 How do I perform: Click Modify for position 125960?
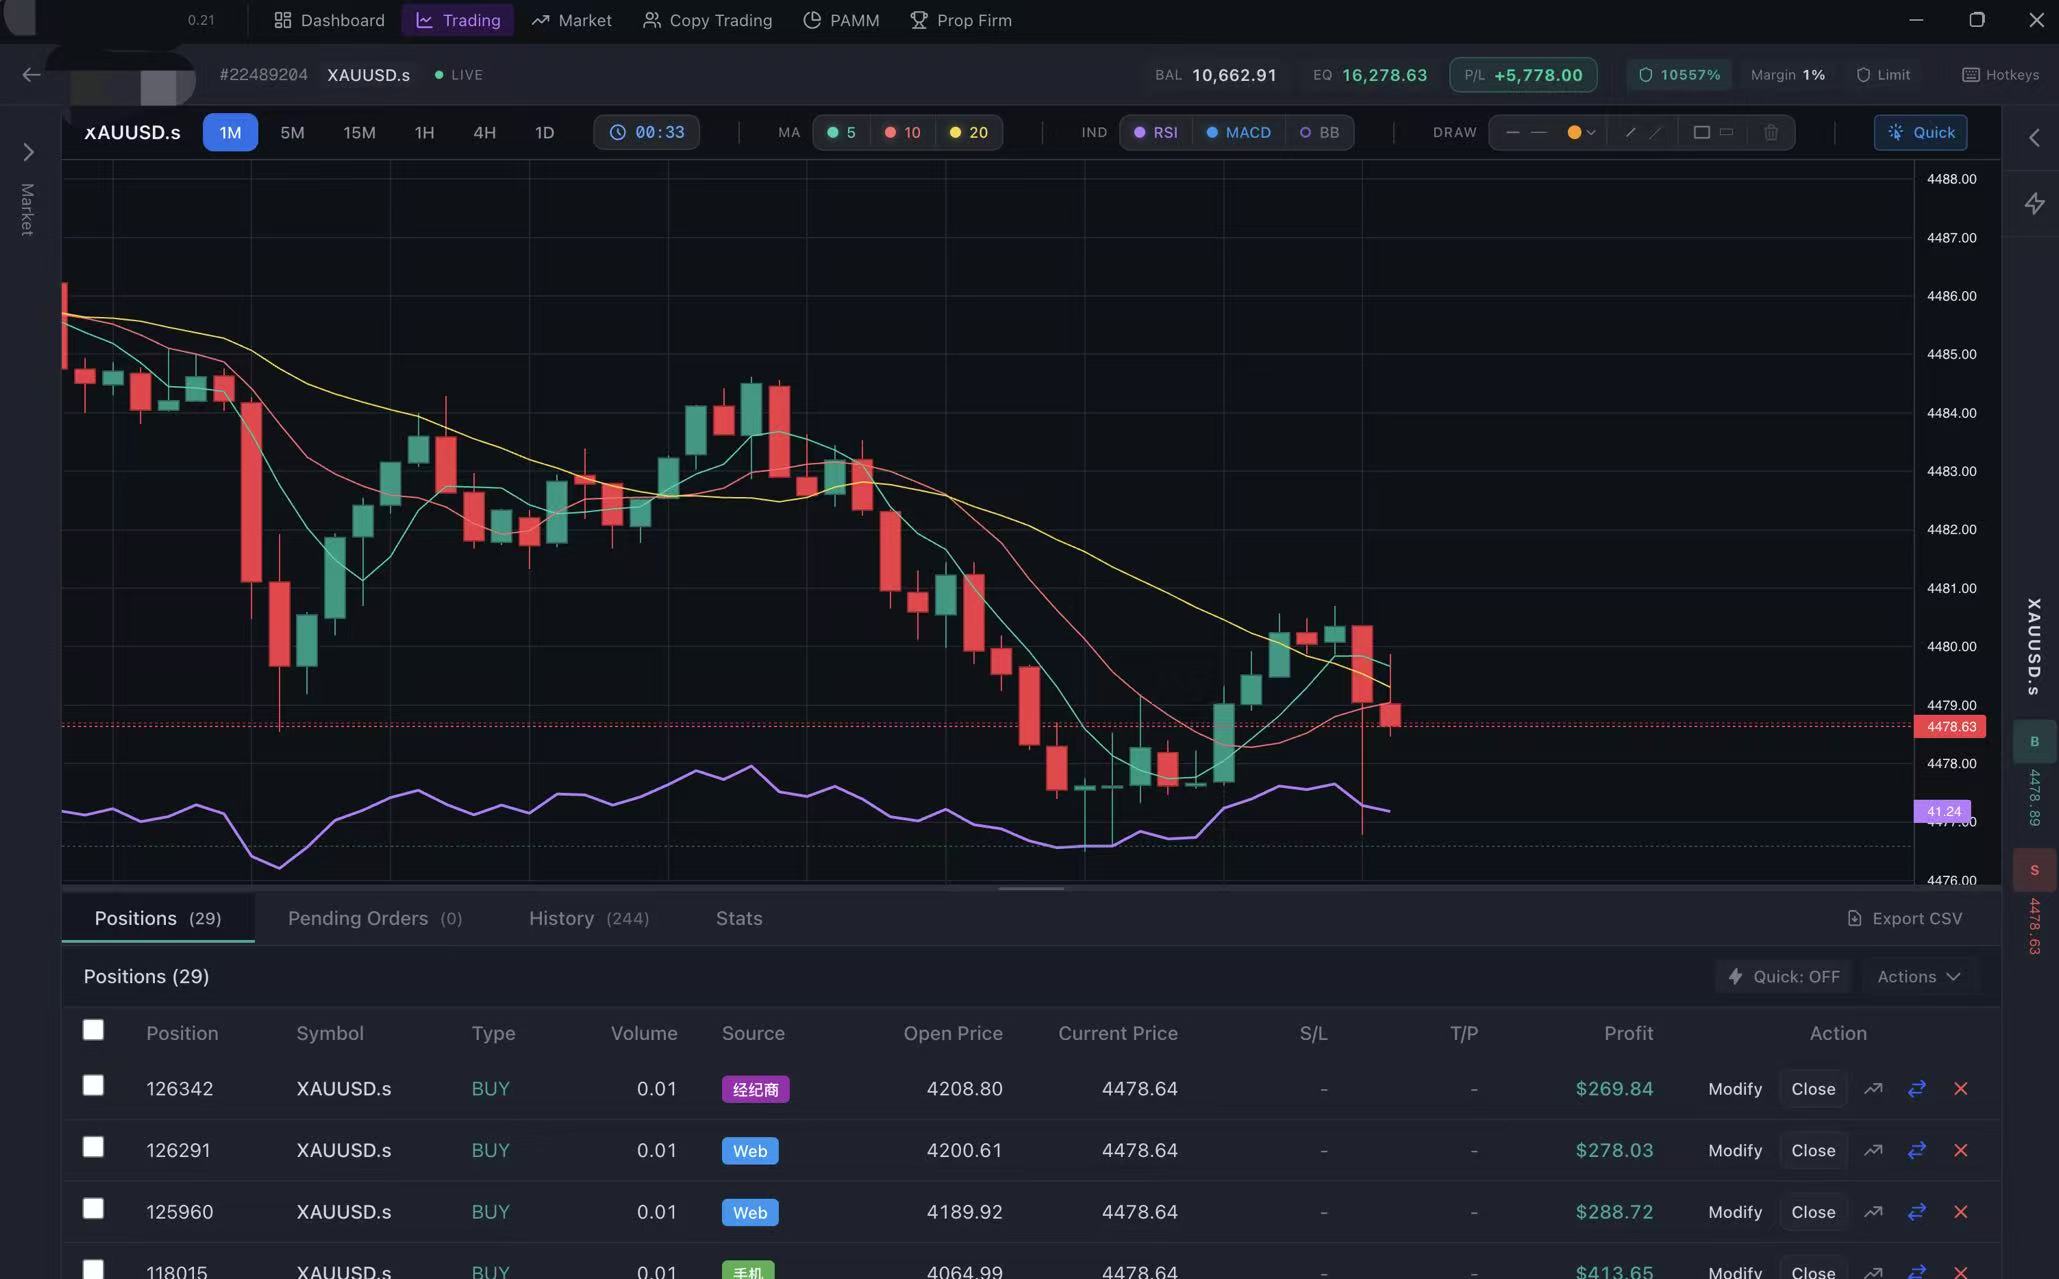1735,1212
